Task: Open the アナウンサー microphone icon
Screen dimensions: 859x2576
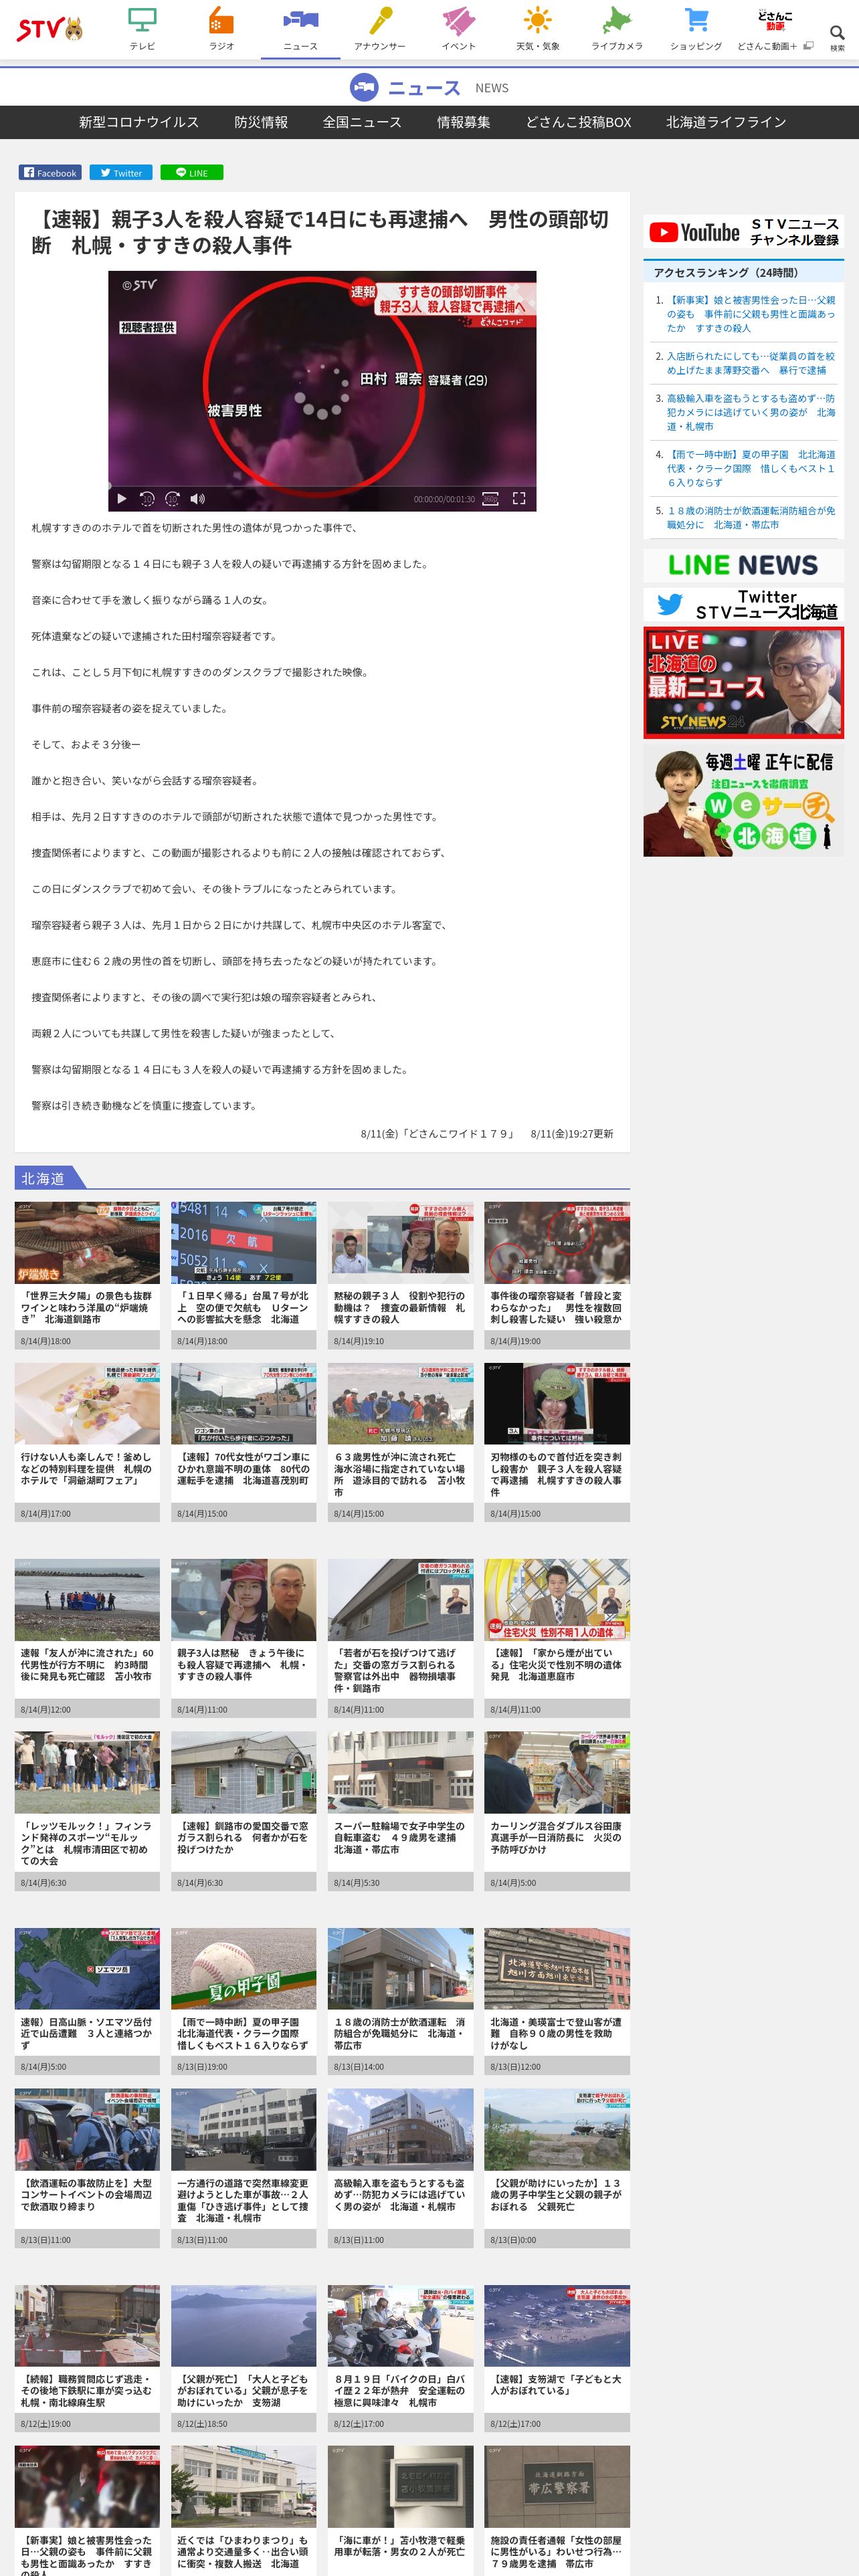Action: [380, 20]
